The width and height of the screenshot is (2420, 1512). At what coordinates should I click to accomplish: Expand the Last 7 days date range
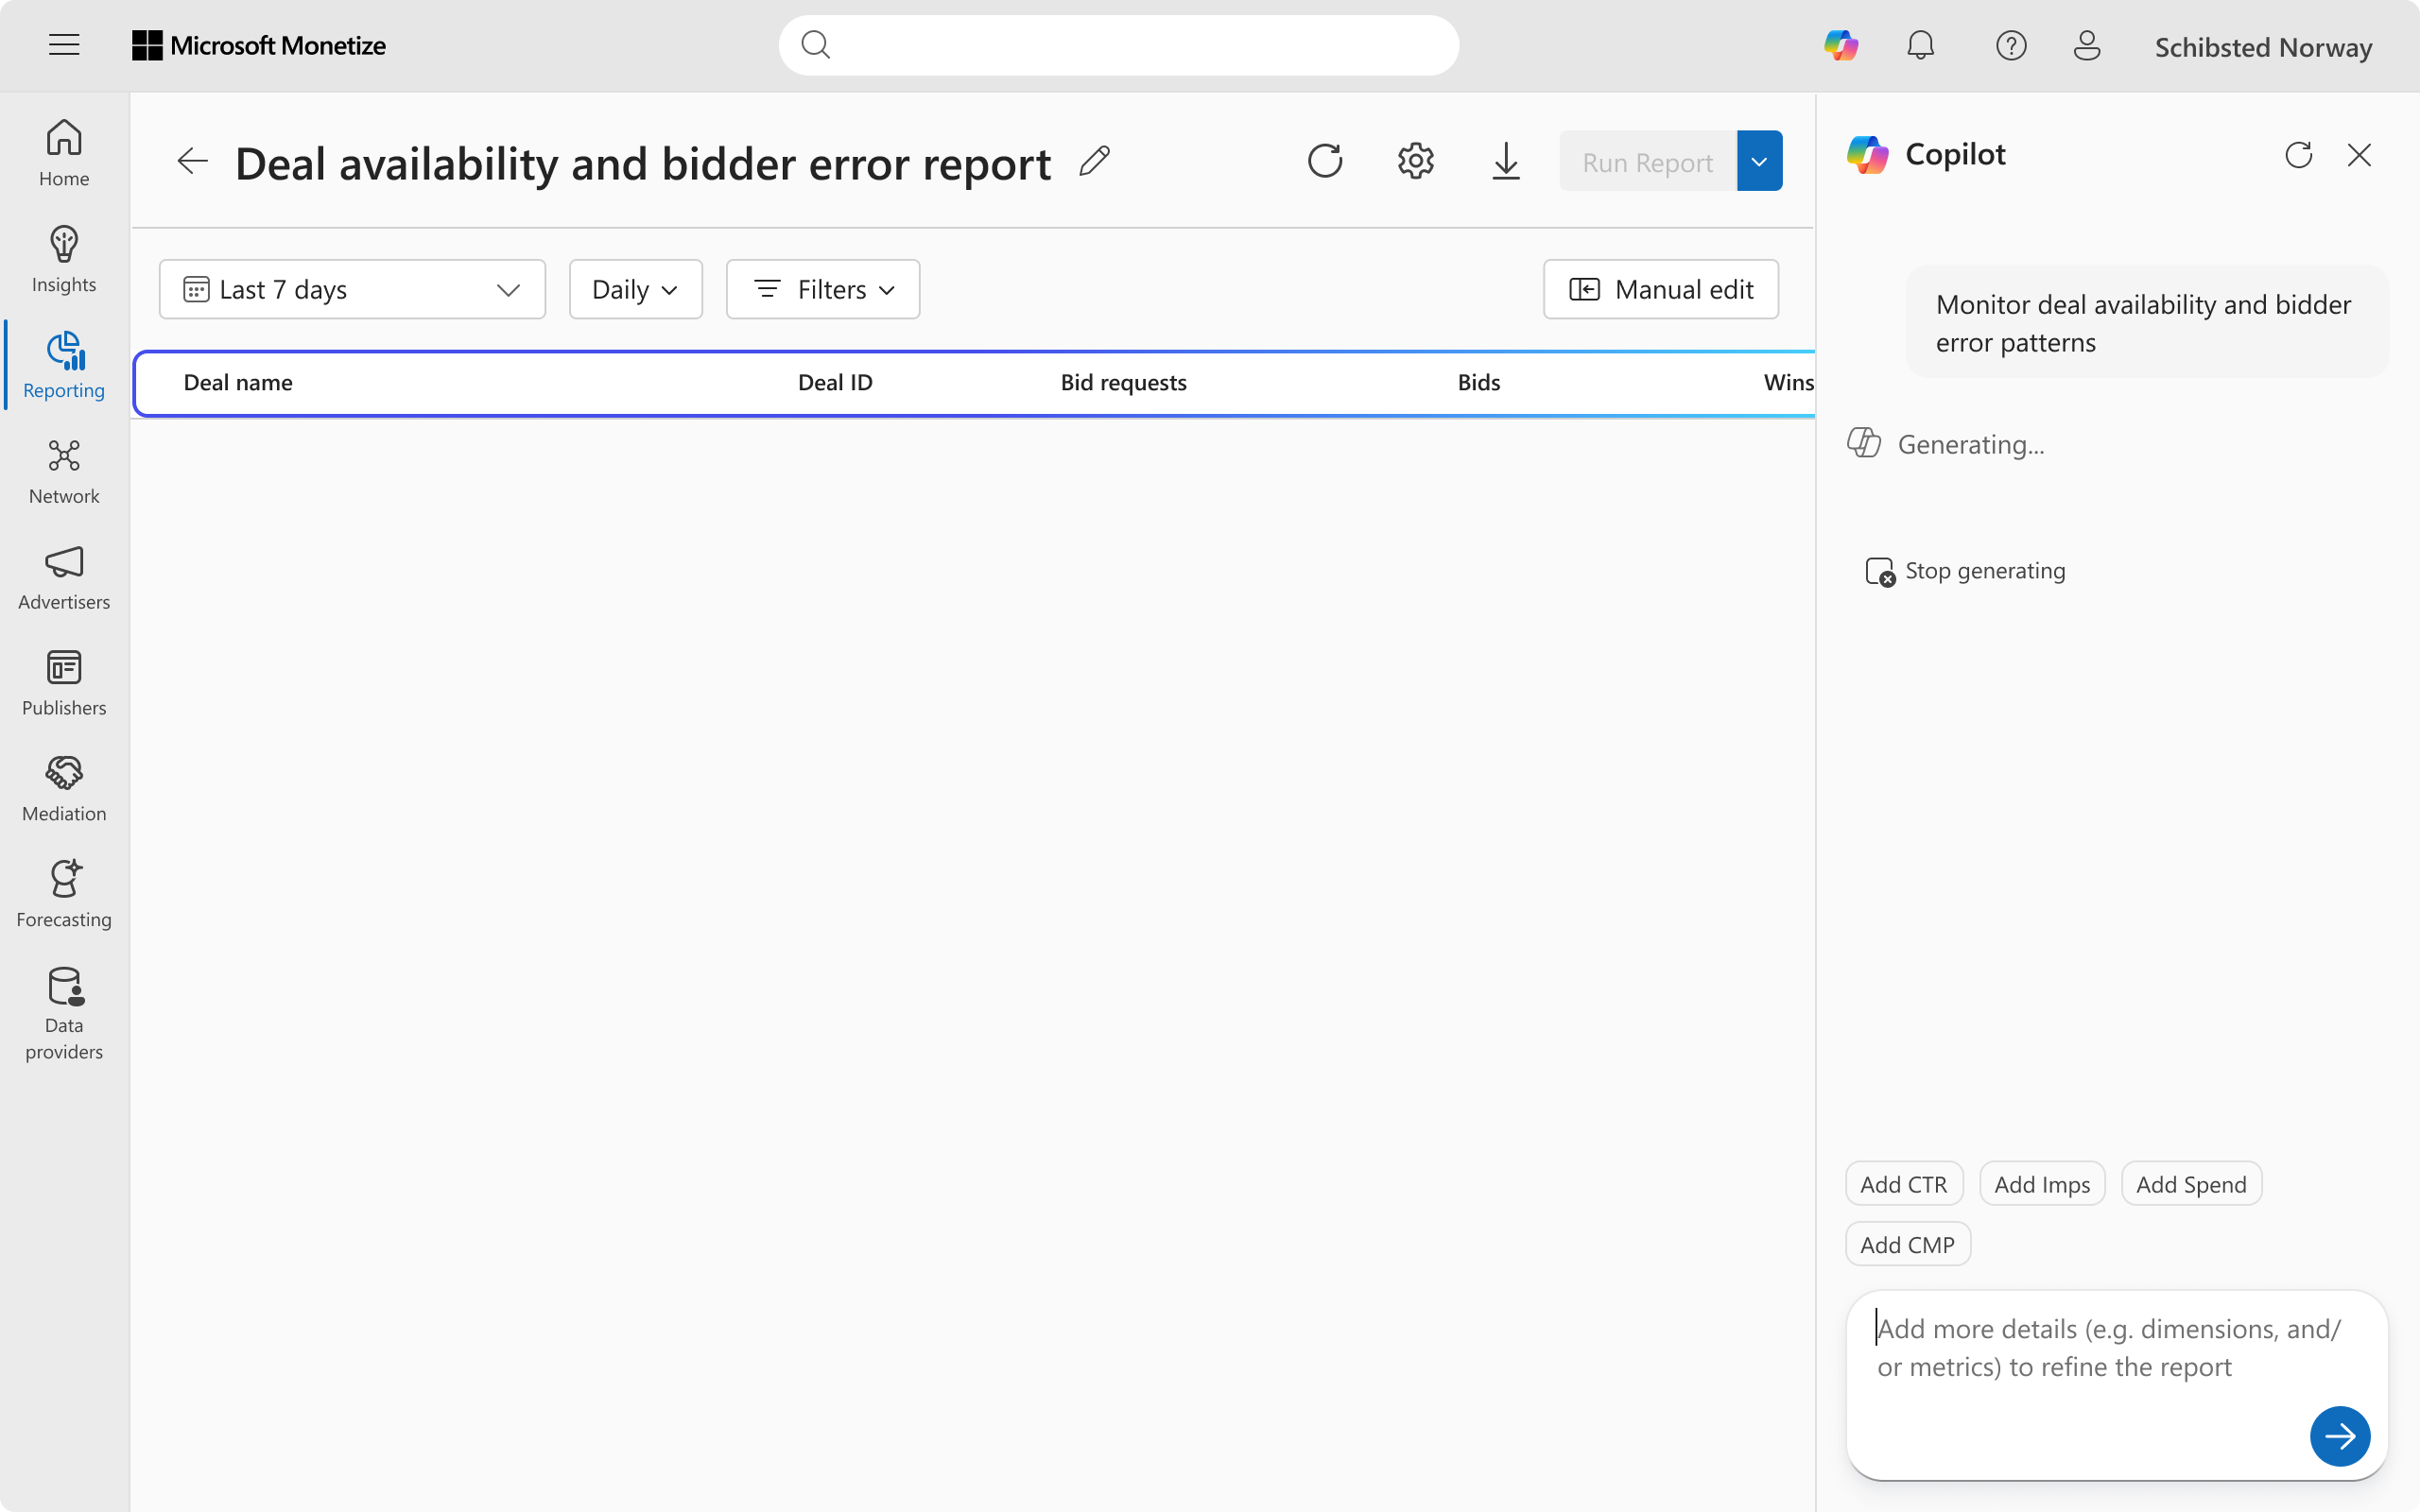352,290
